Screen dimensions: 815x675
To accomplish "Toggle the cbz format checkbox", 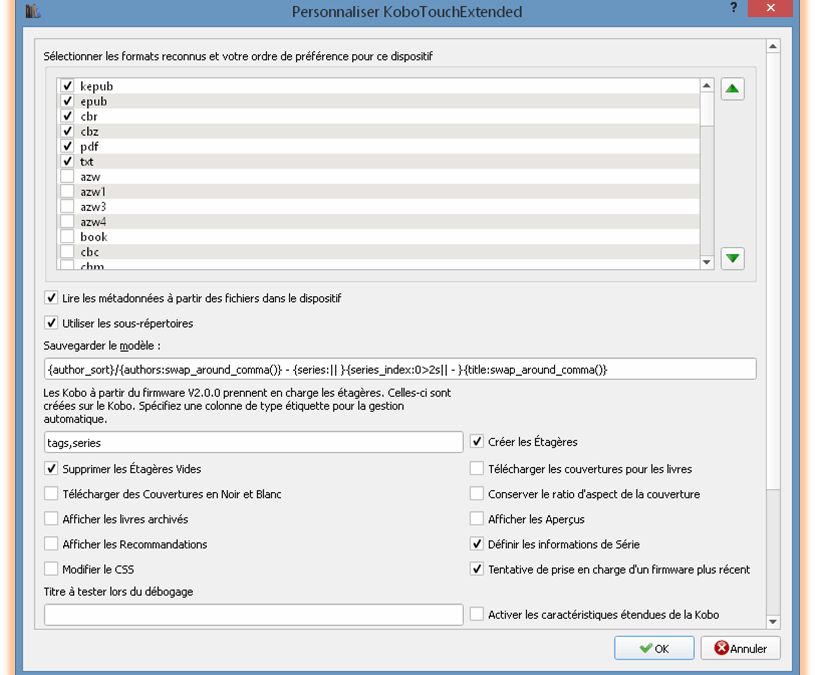I will click(x=67, y=131).
